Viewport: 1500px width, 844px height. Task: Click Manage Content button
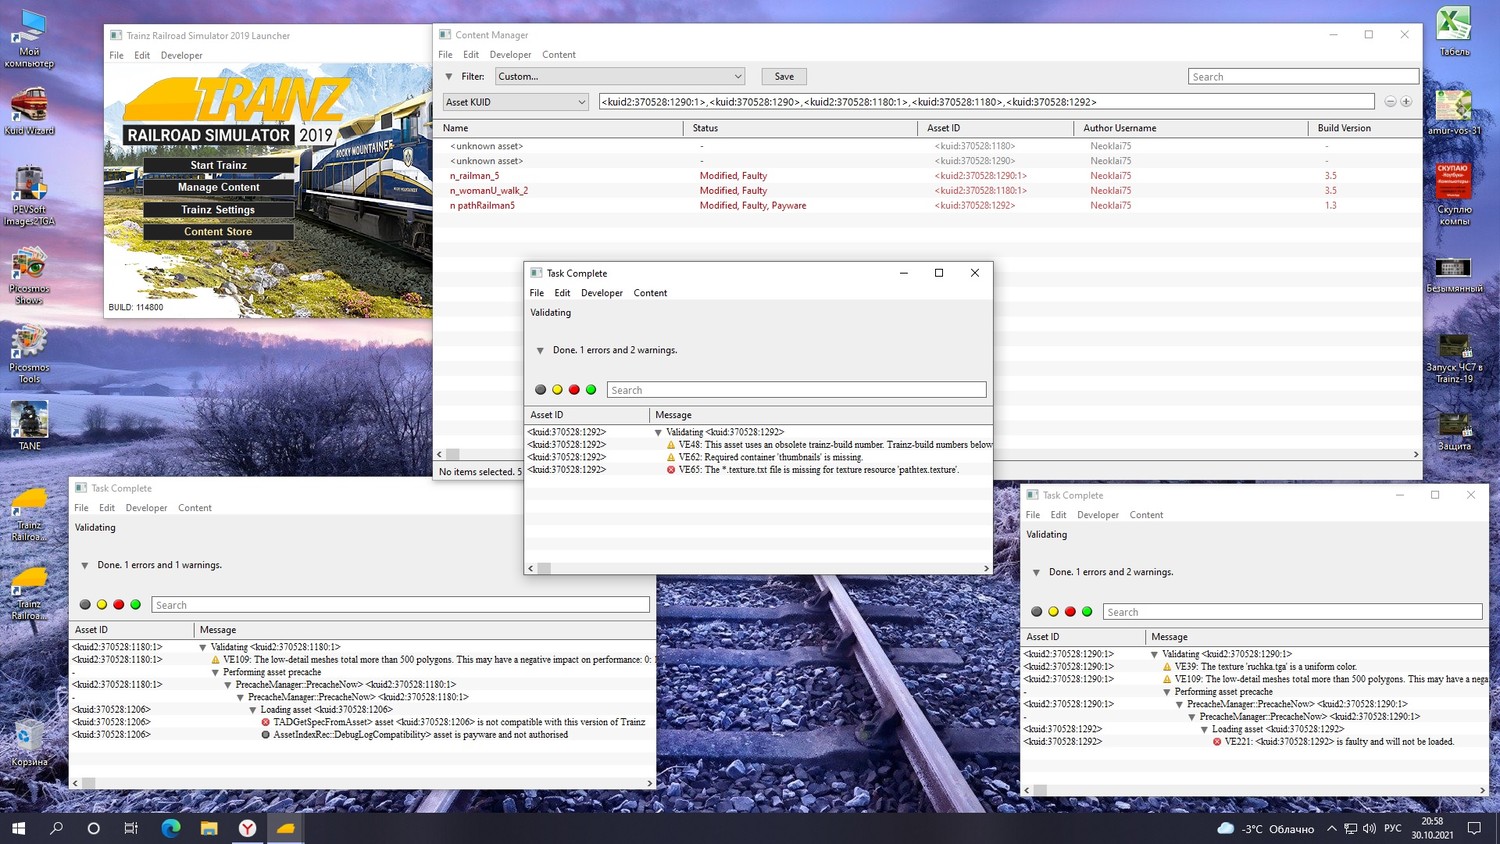point(219,187)
